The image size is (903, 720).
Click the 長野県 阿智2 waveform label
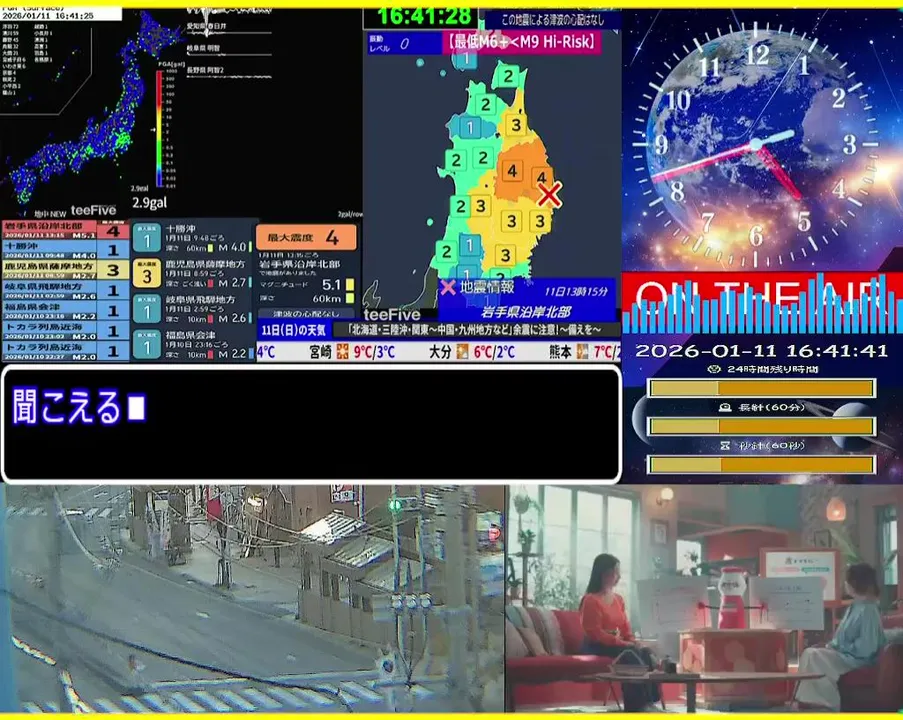[x=205, y=70]
